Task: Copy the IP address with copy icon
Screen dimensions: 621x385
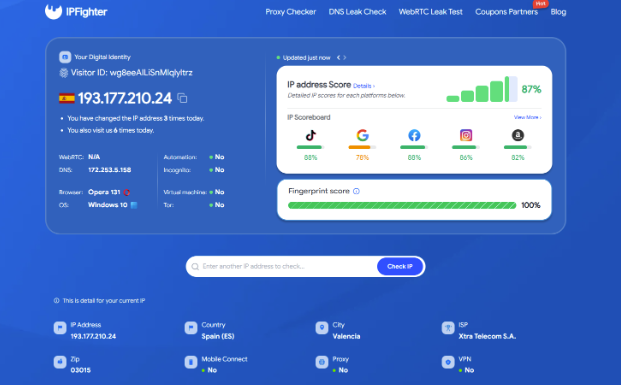Action: click(182, 98)
